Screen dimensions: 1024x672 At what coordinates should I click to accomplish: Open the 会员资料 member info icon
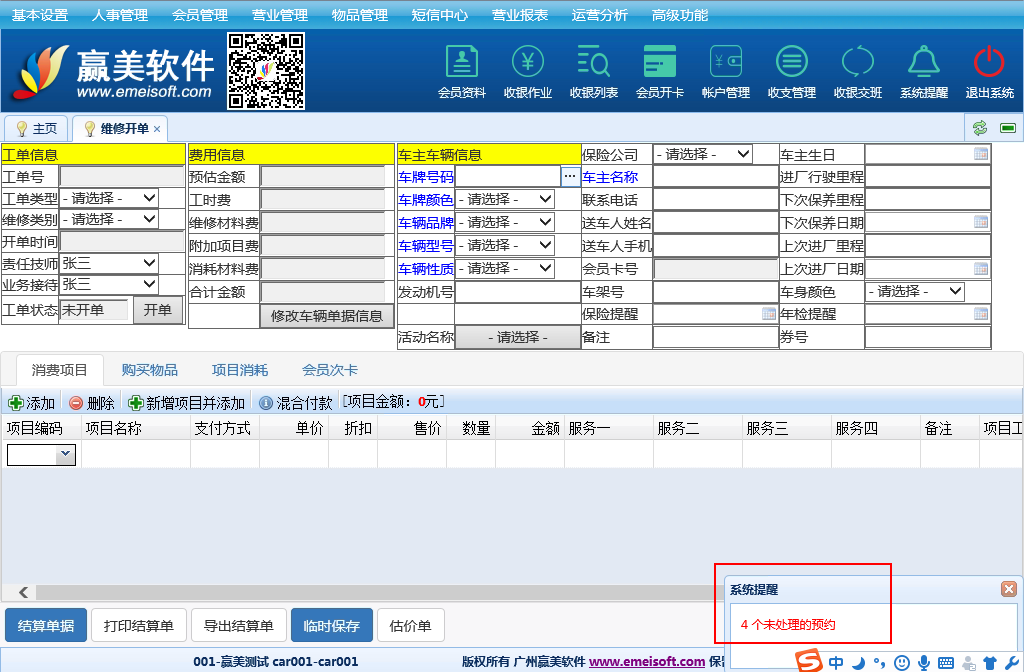click(x=461, y=63)
